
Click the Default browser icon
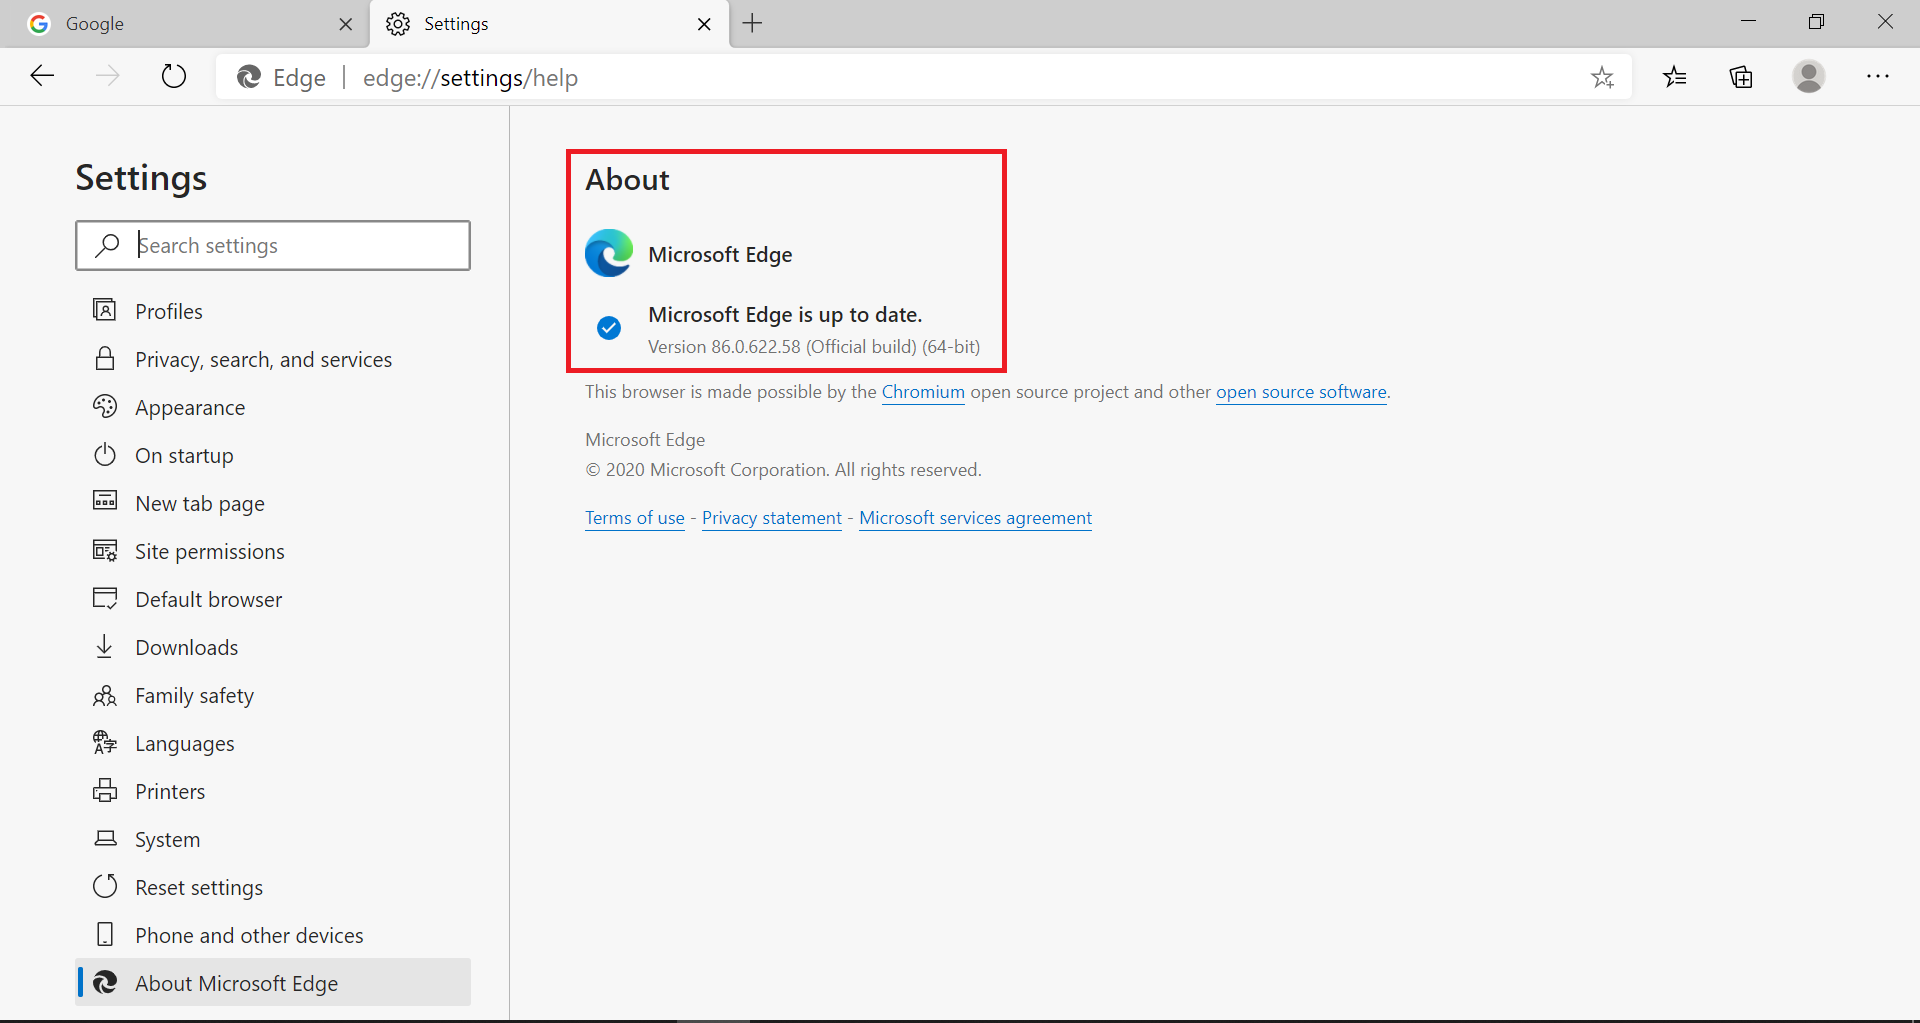tap(105, 598)
